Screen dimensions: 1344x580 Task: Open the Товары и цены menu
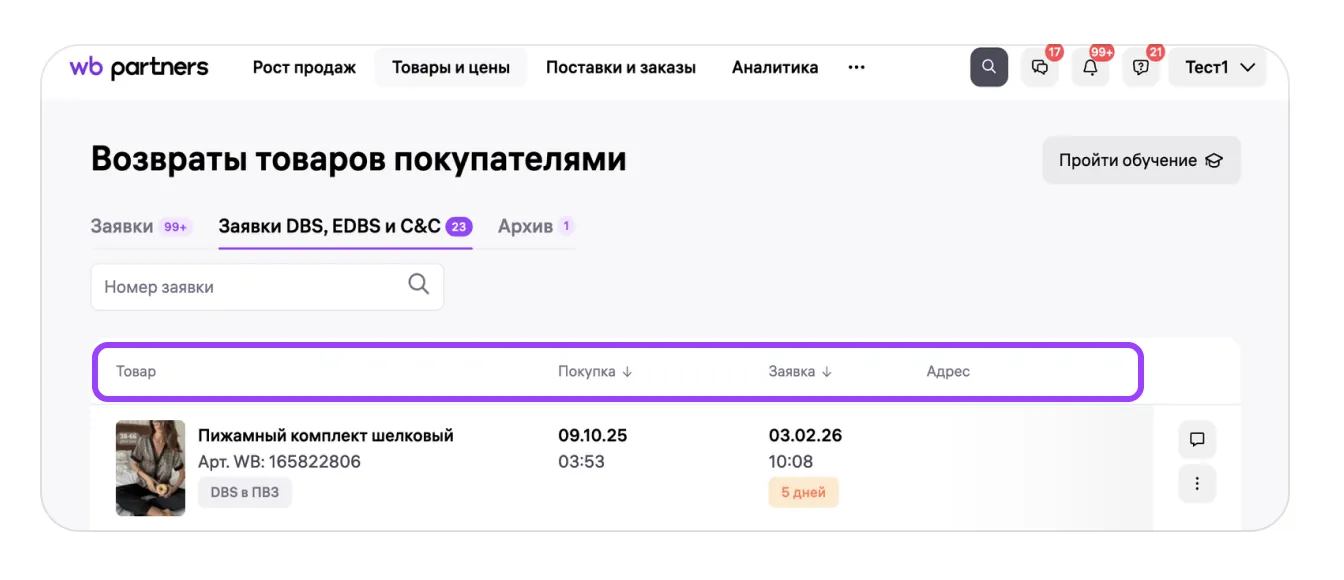click(x=450, y=67)
